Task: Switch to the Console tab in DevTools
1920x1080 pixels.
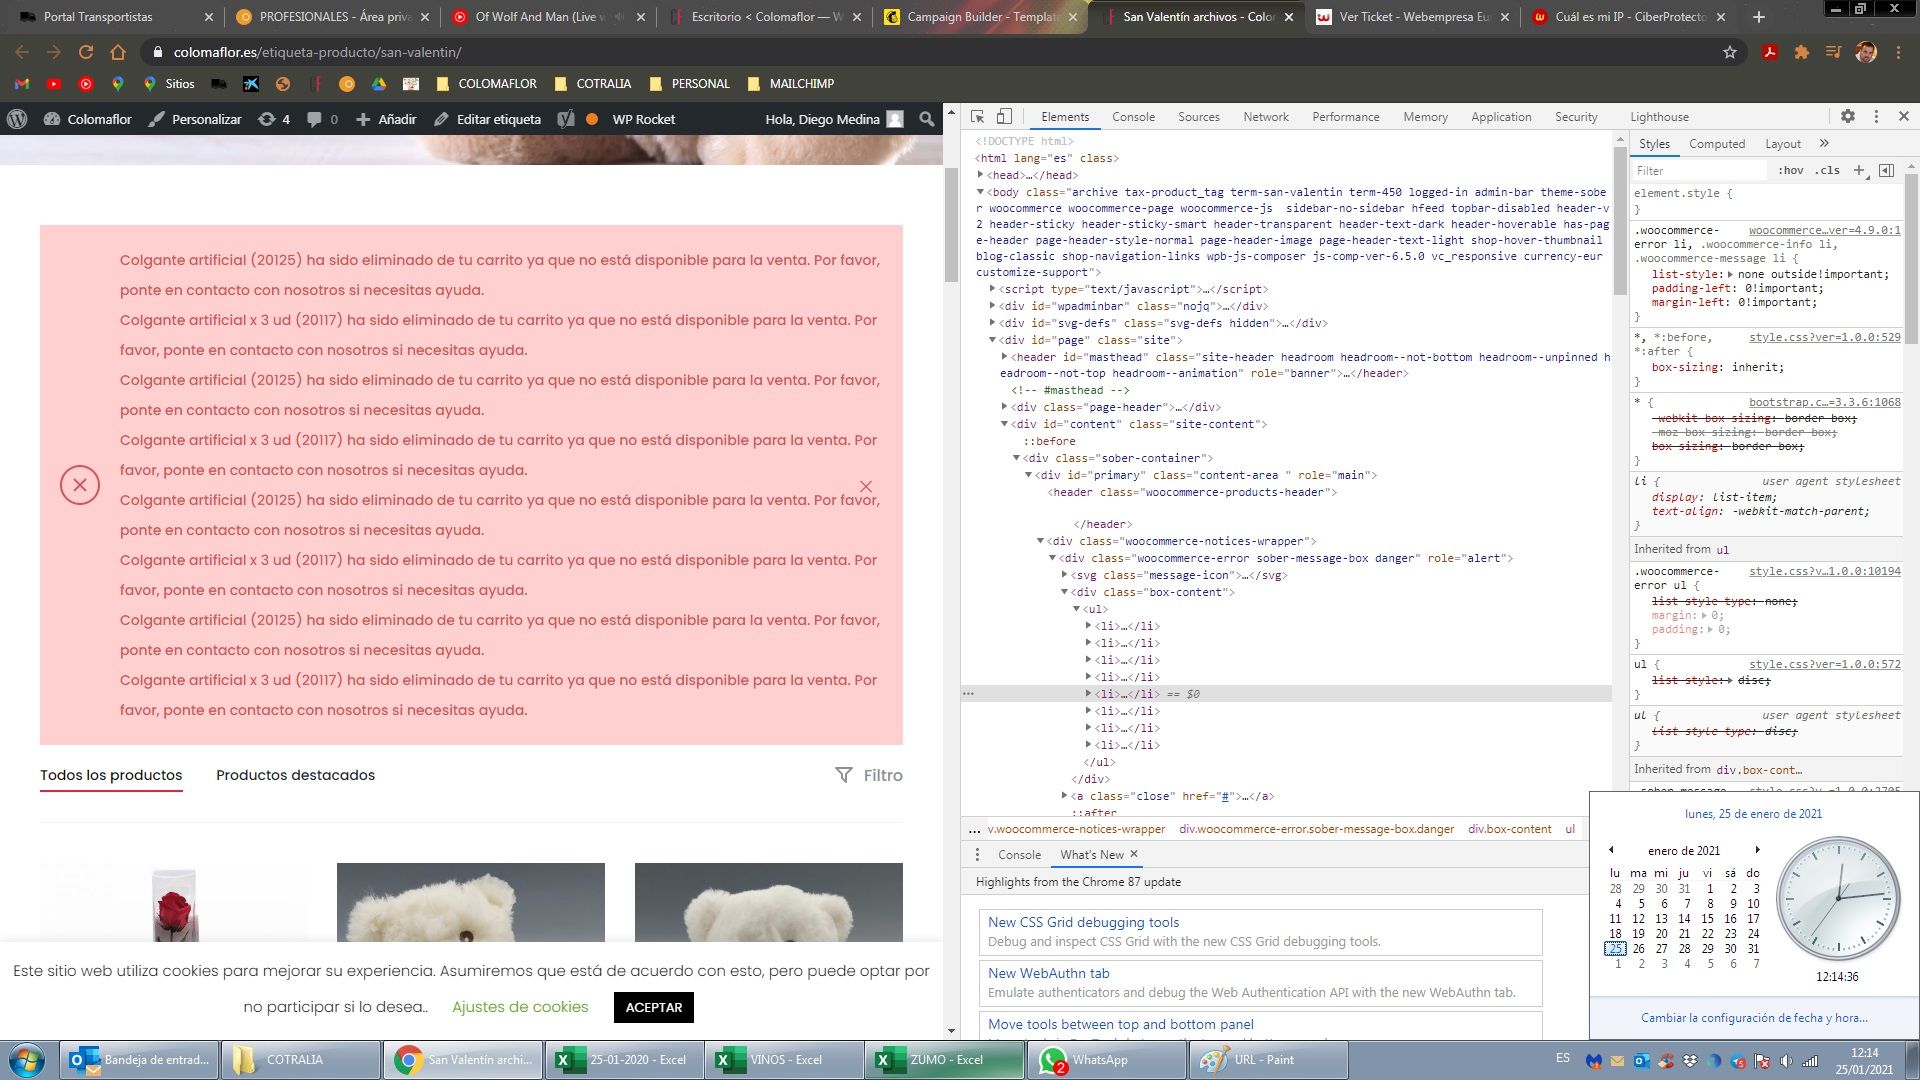Action: point(1133,117)
